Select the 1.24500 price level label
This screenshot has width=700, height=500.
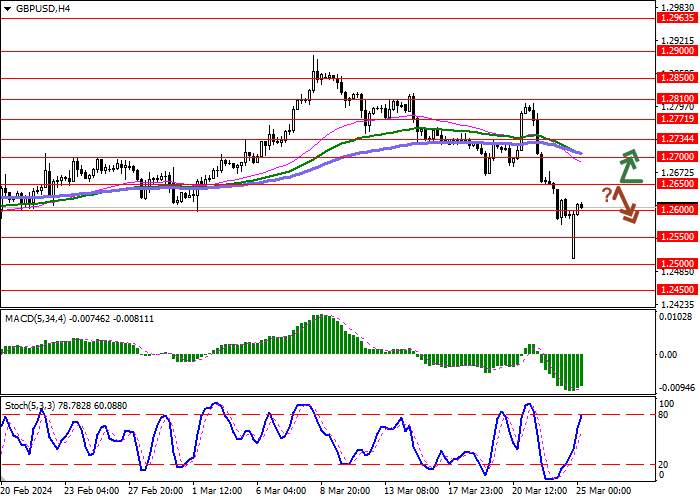(678, 290)
